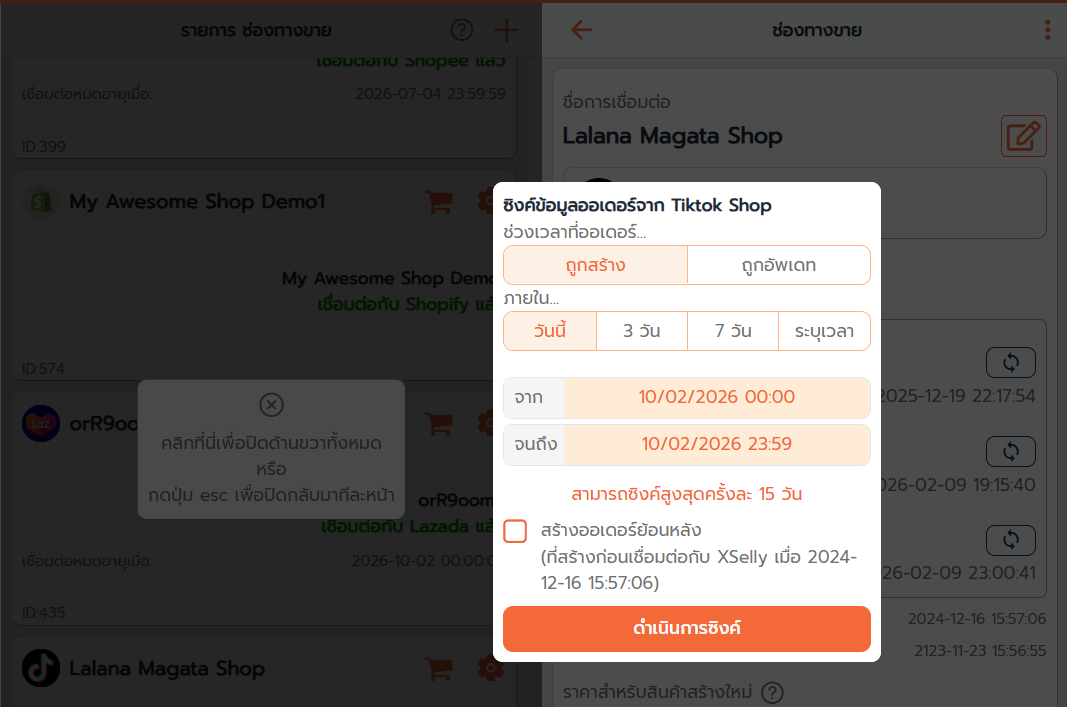Click the topmost sync refresh icon button
The image size is (1067, 707).
pyautogui.click(x=1010, y=362)
